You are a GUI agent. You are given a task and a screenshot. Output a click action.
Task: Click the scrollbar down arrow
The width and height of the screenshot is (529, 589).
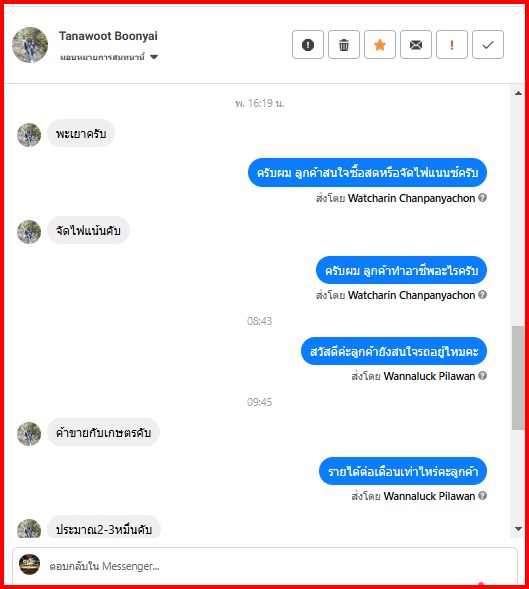(518, 529)
